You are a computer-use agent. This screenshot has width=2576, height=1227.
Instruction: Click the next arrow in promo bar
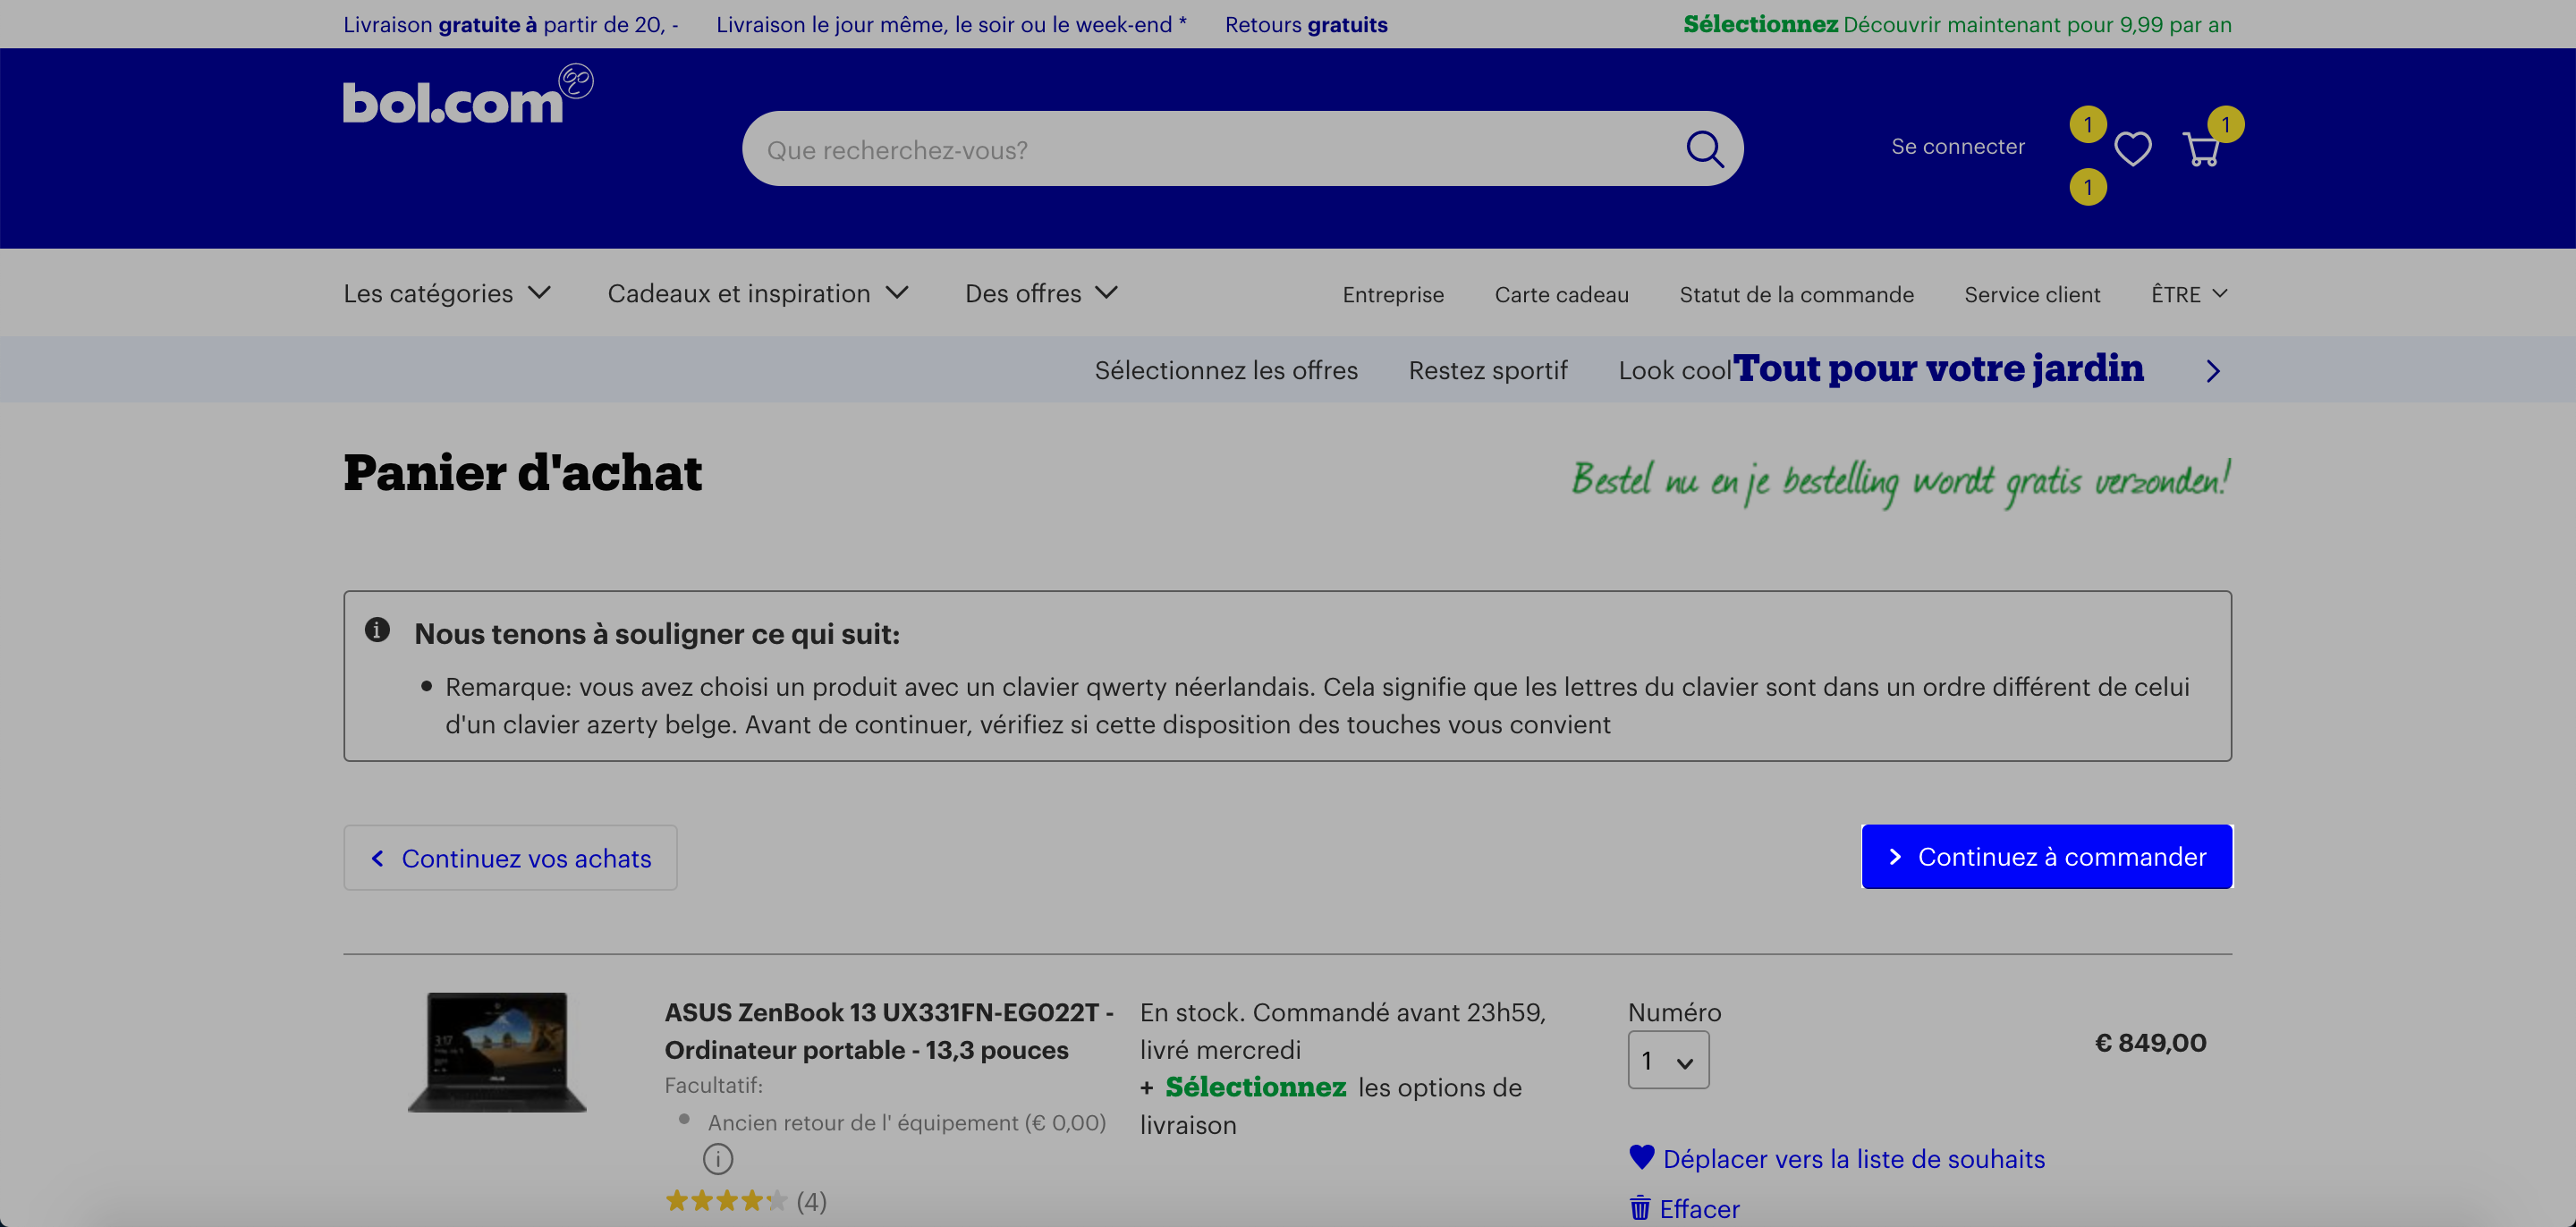click(x=2213, y=371)
